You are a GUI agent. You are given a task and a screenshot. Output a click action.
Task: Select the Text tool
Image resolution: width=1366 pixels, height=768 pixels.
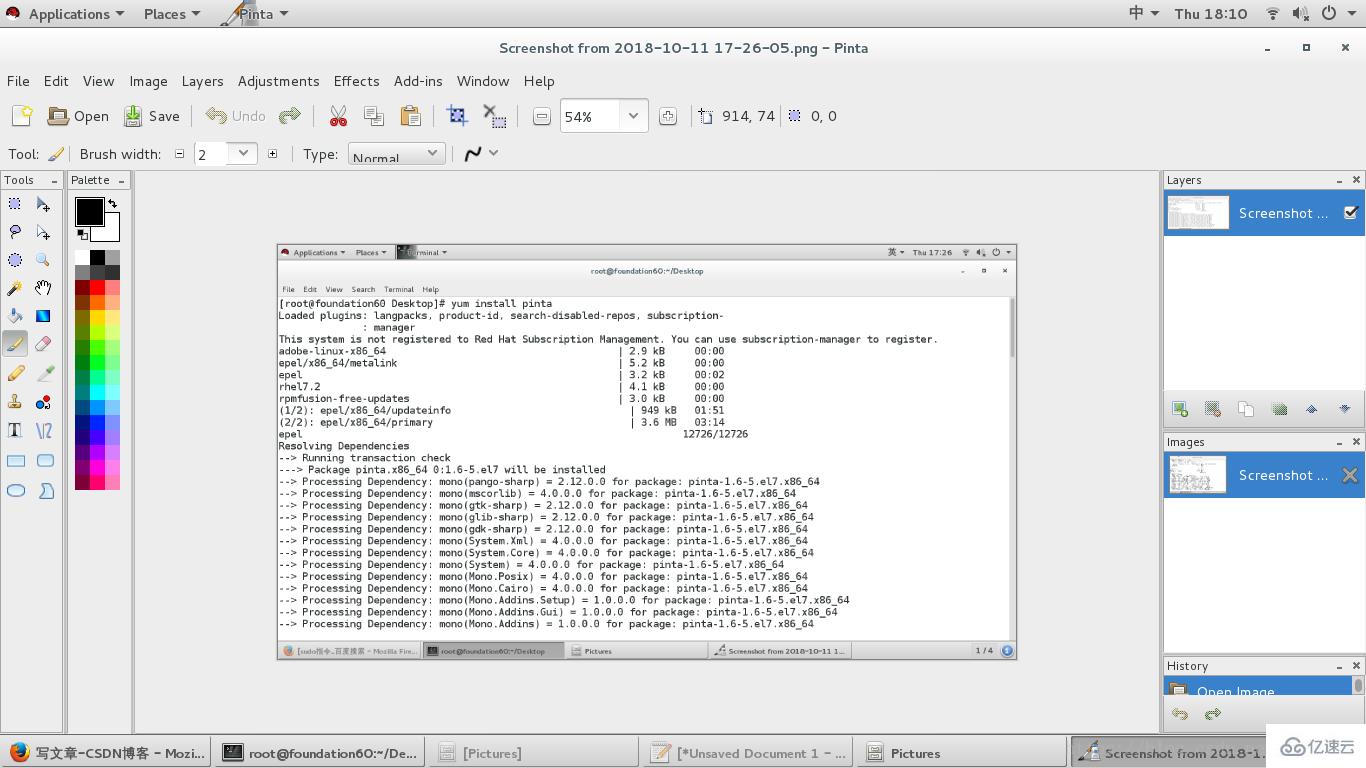[15, 431]
